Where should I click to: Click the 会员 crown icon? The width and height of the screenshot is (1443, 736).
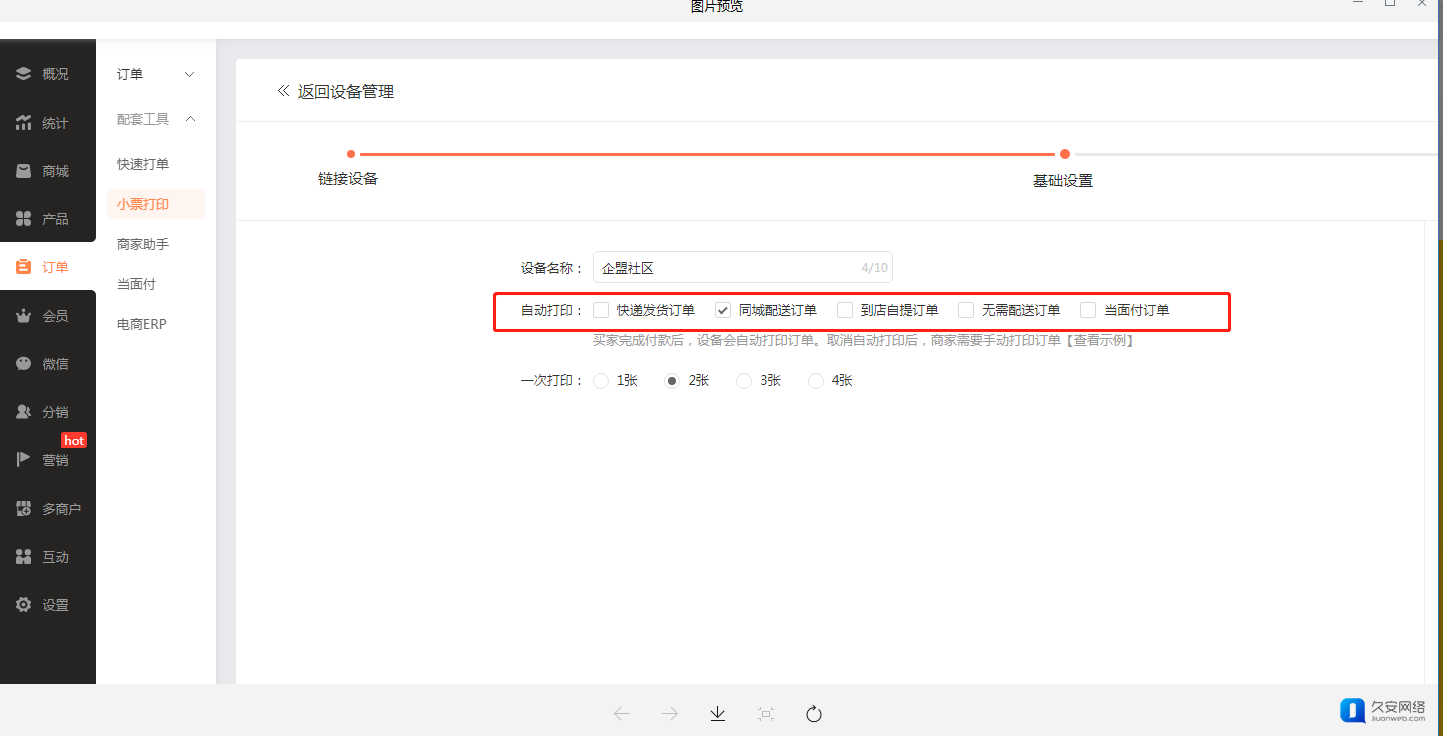point(24,316)
